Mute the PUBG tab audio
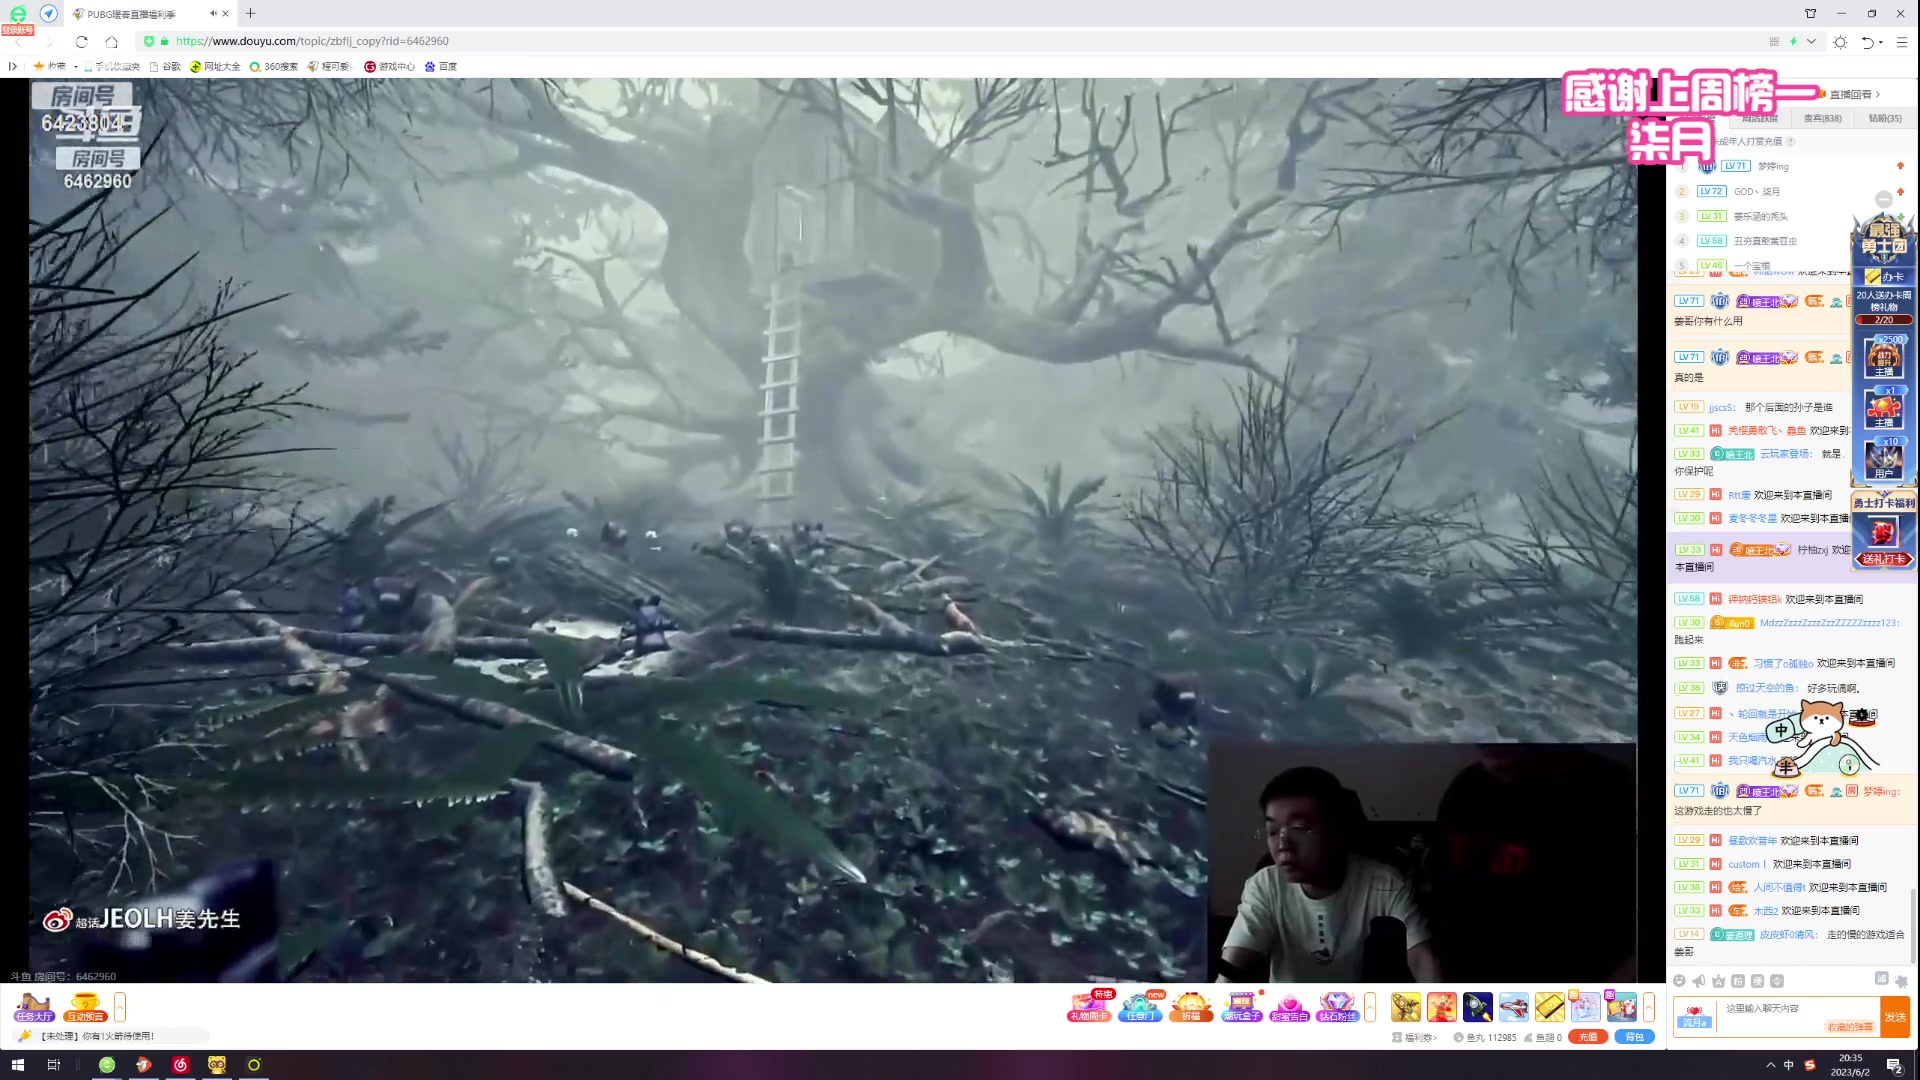The image size is (1920, 1080). click(x=213, y=13)
